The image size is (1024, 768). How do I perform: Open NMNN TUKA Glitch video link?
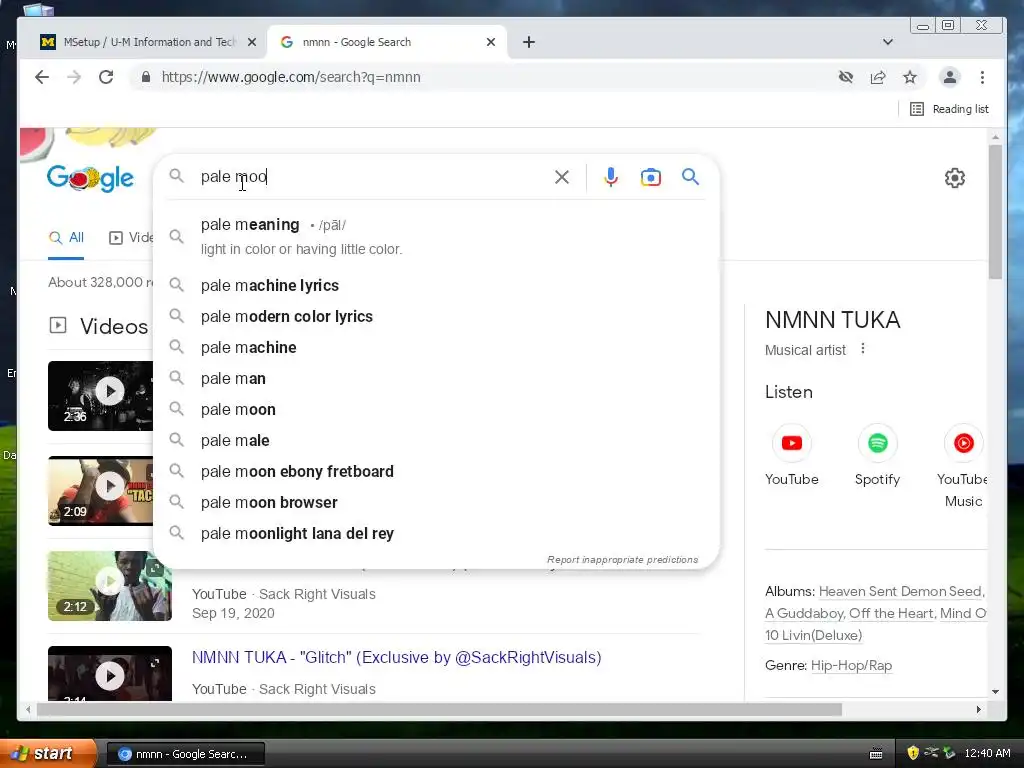396,657
